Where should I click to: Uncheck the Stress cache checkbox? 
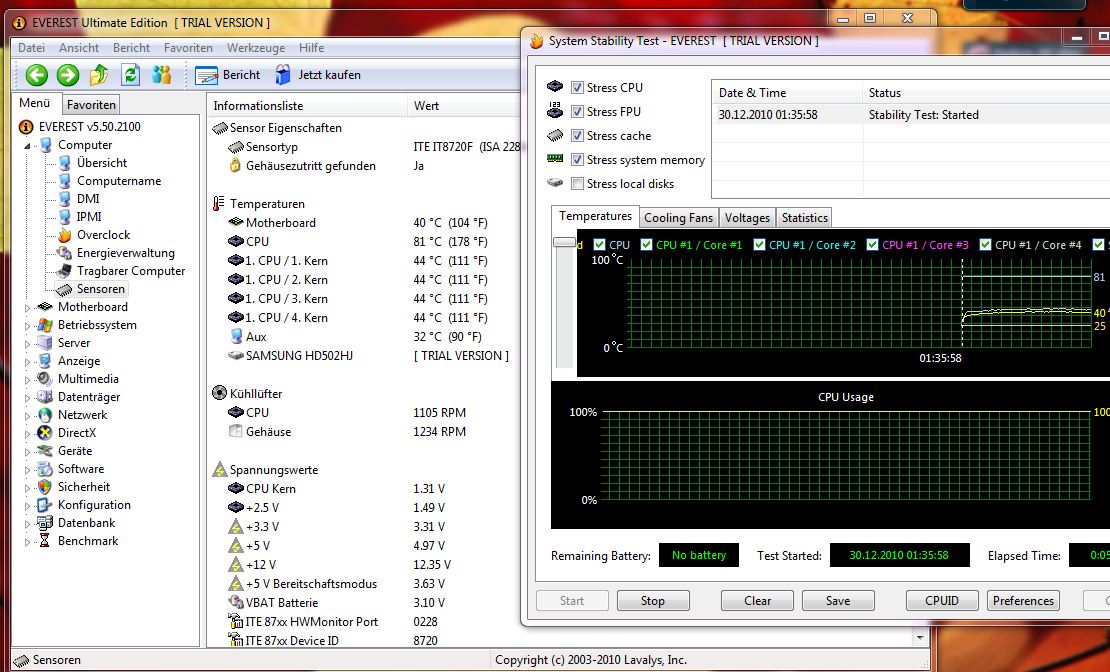[x=578, y=136]
